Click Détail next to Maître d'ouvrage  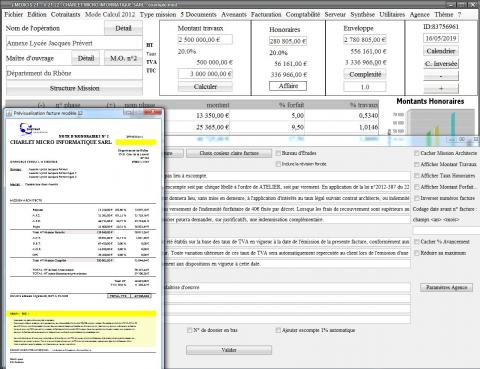tap(86, 58)
